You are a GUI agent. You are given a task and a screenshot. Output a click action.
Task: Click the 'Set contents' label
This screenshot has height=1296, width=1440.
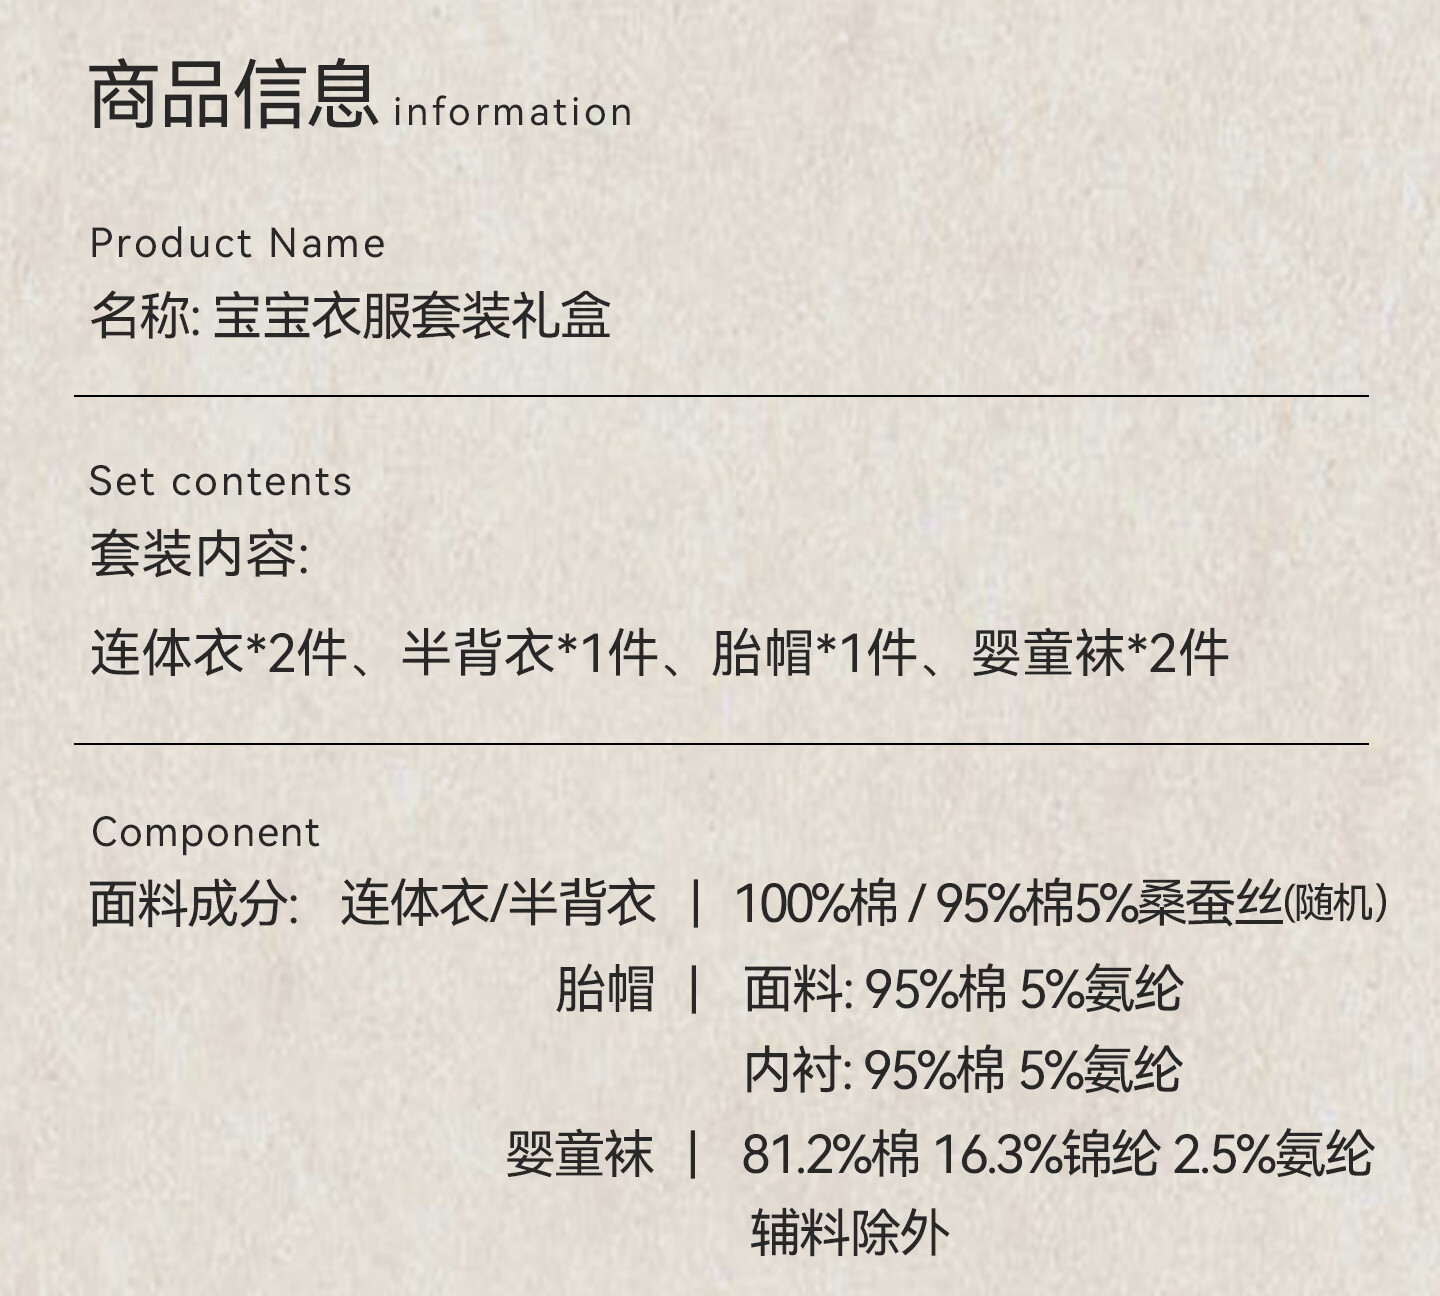220,482
